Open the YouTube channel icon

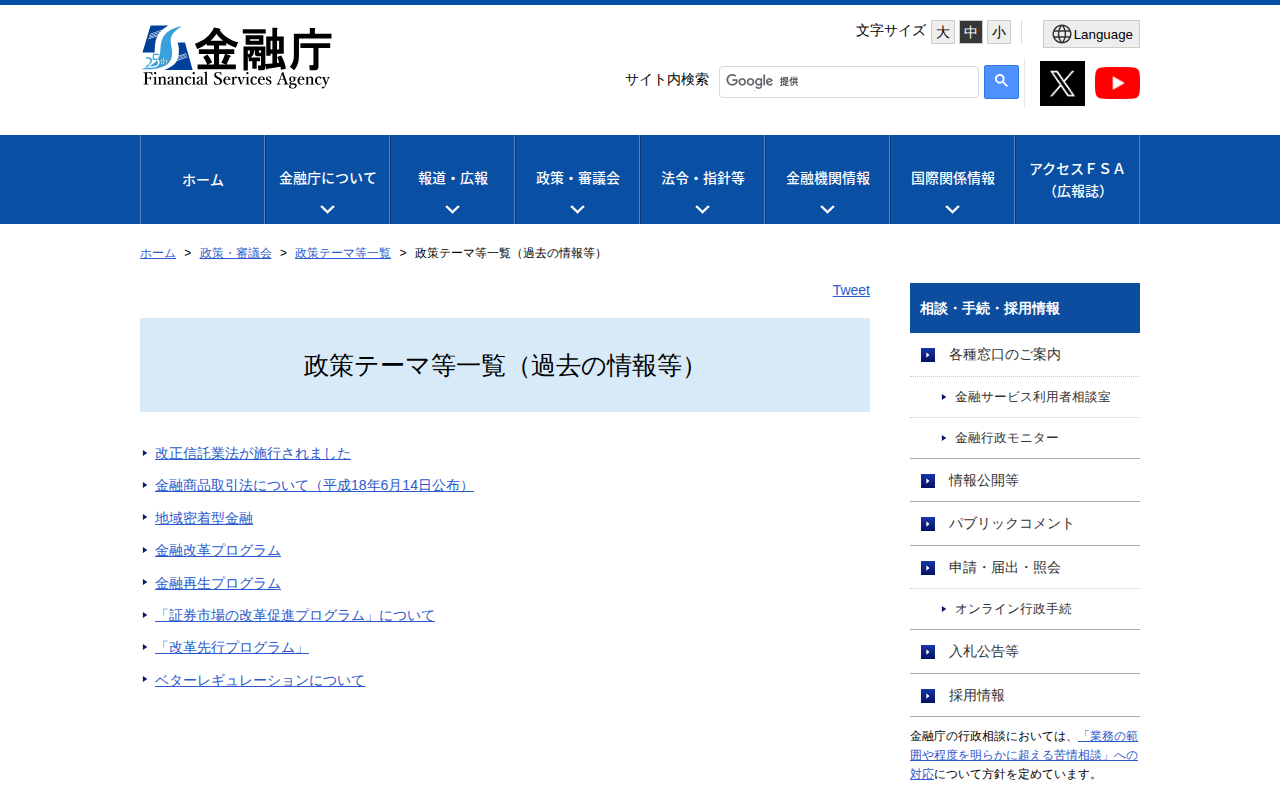pos(1117,83)
